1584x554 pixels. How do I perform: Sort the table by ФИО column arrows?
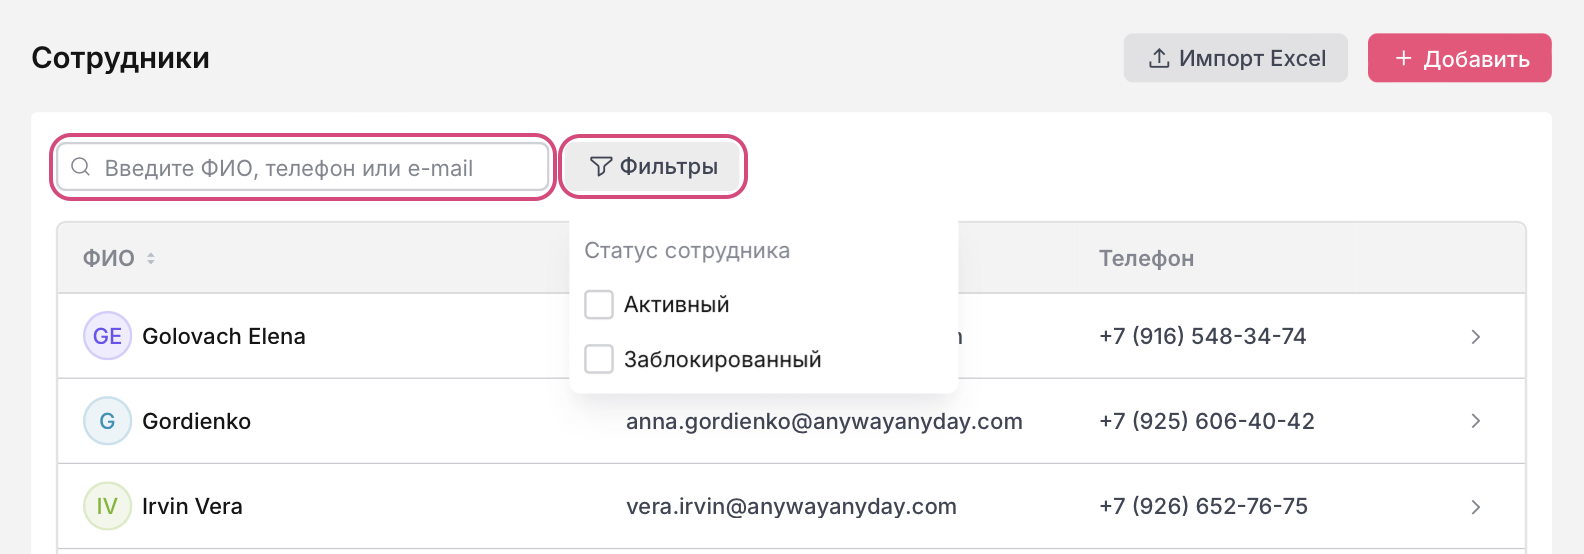pyautogui.click(x=151, y=258)
